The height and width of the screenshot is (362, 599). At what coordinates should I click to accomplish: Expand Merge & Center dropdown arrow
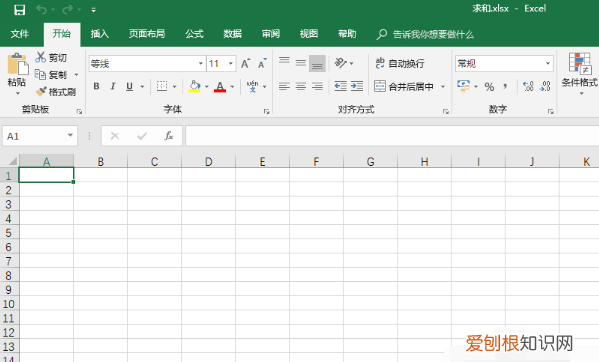(x=443, y=87)
